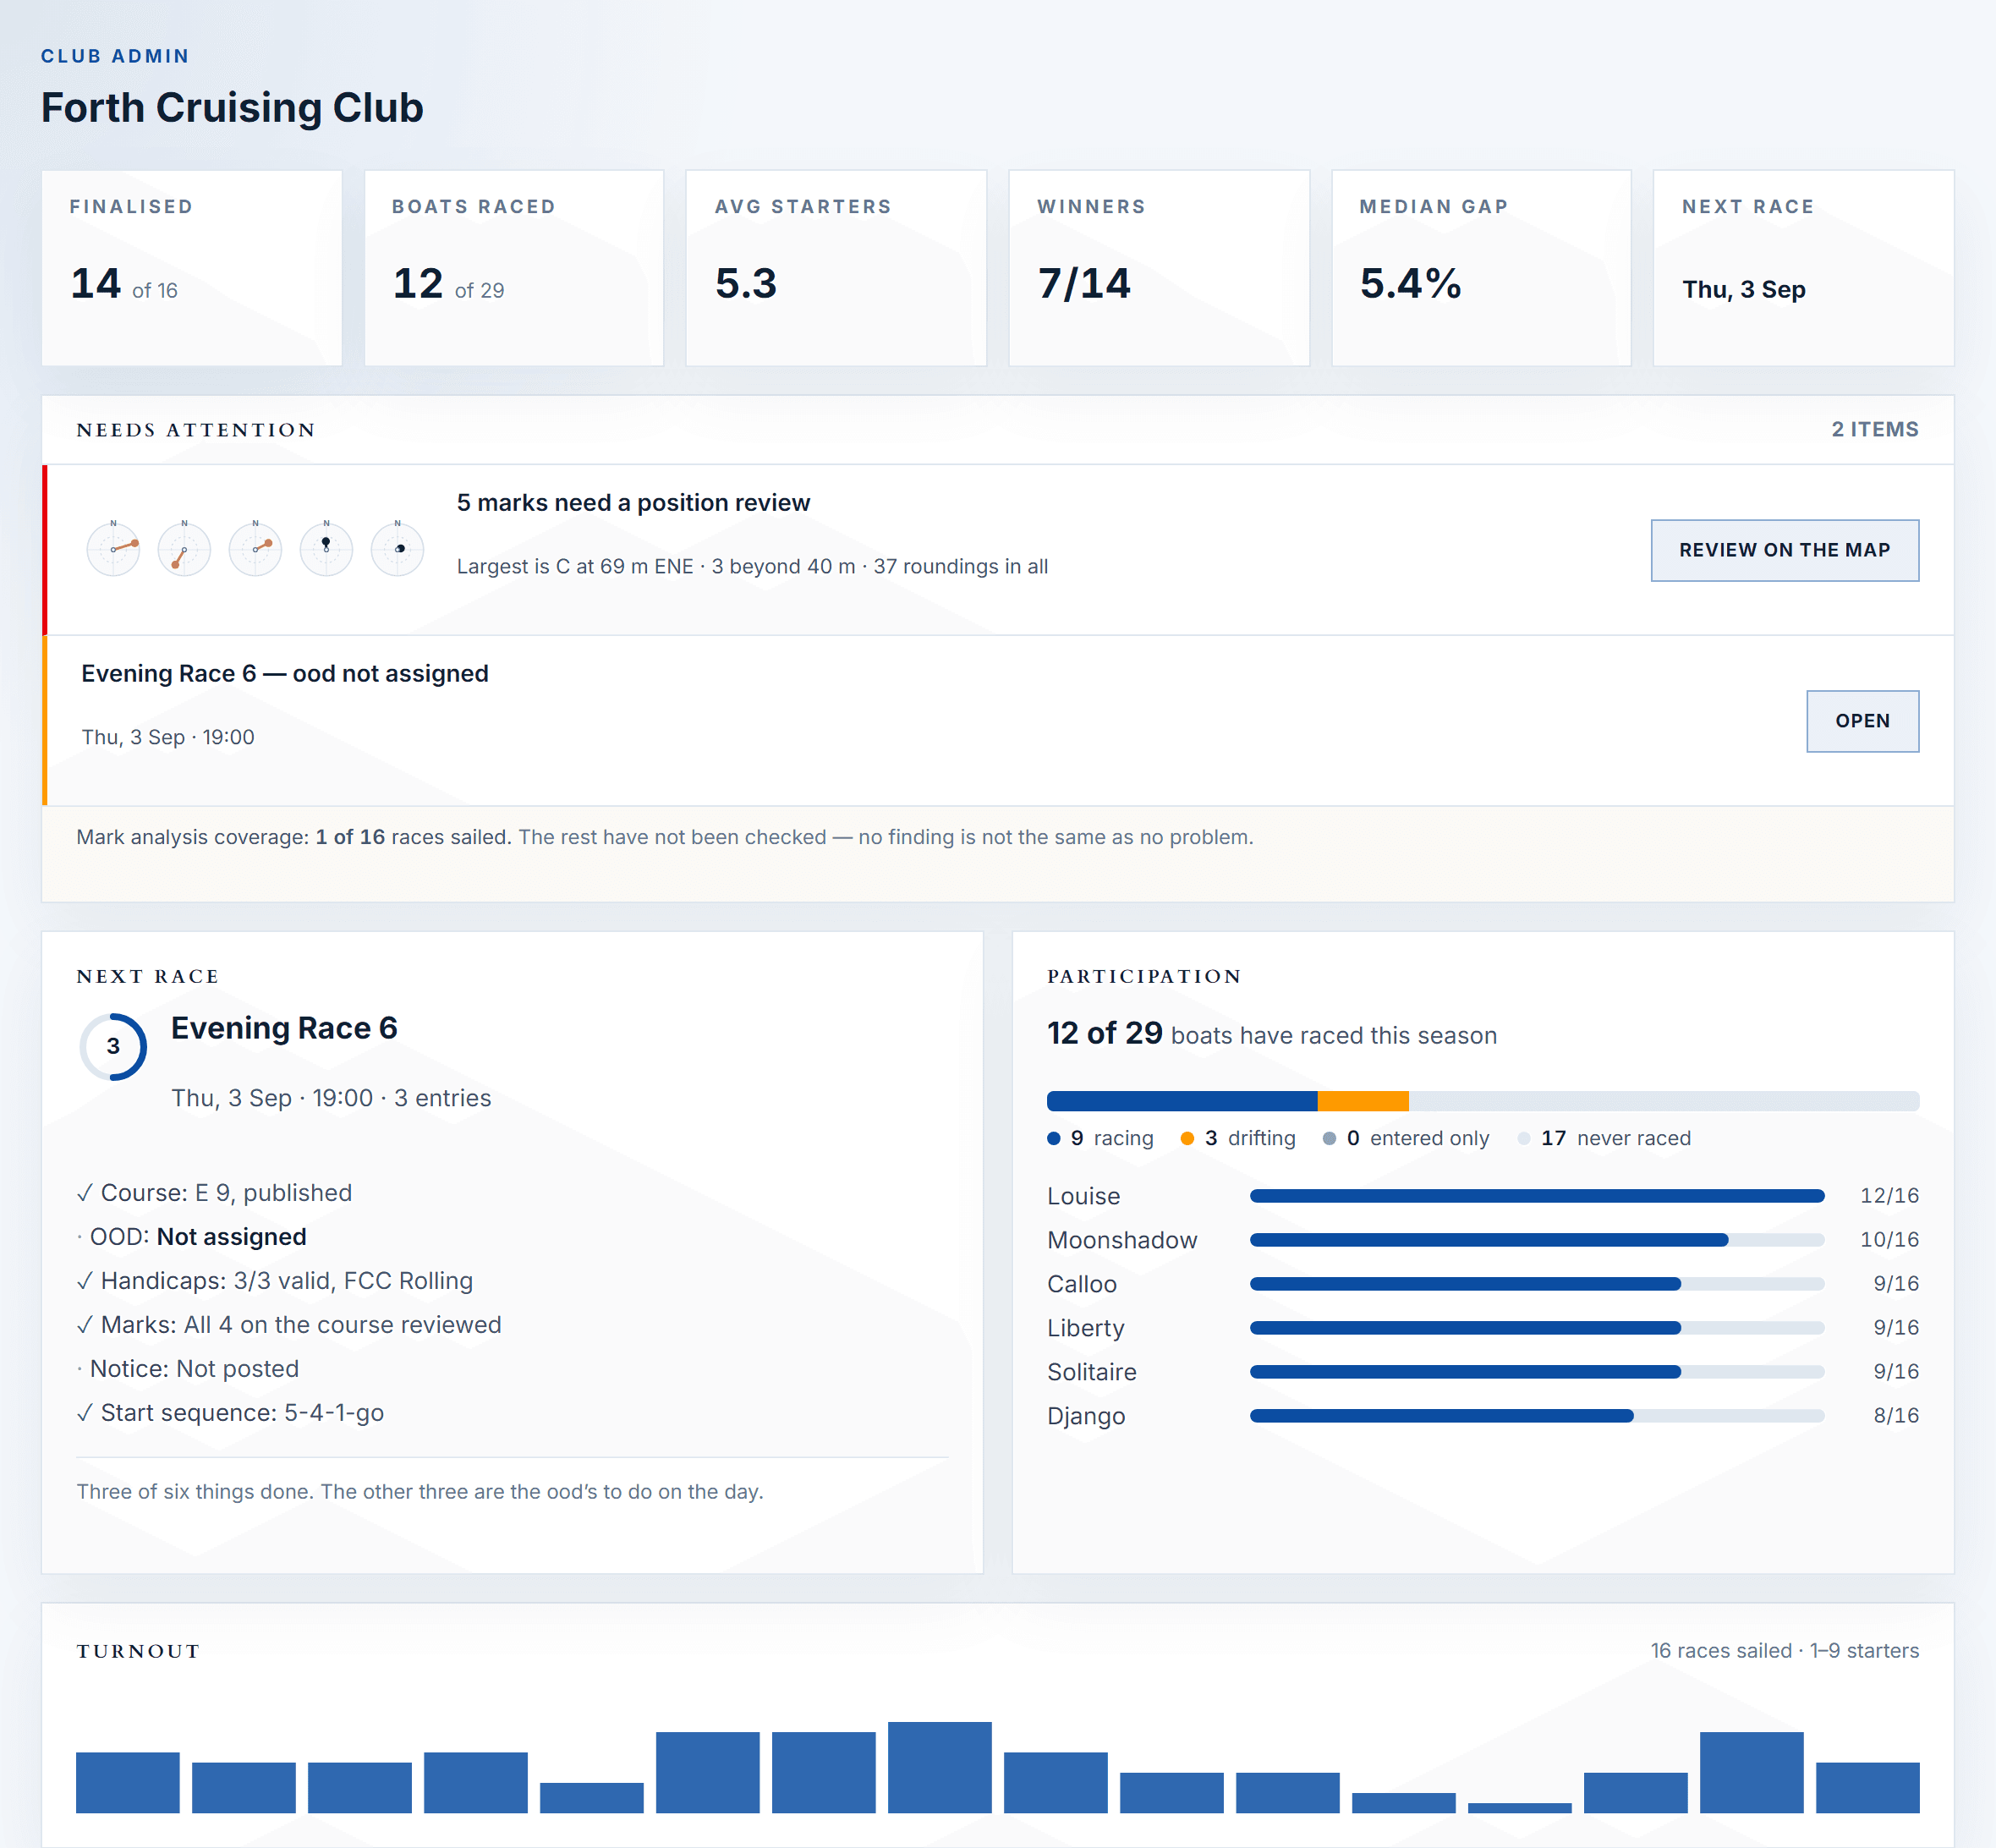1996x1848 pixels.
Task: Click 'Forth Cruising Club' page title
Action: coord(232,107)
